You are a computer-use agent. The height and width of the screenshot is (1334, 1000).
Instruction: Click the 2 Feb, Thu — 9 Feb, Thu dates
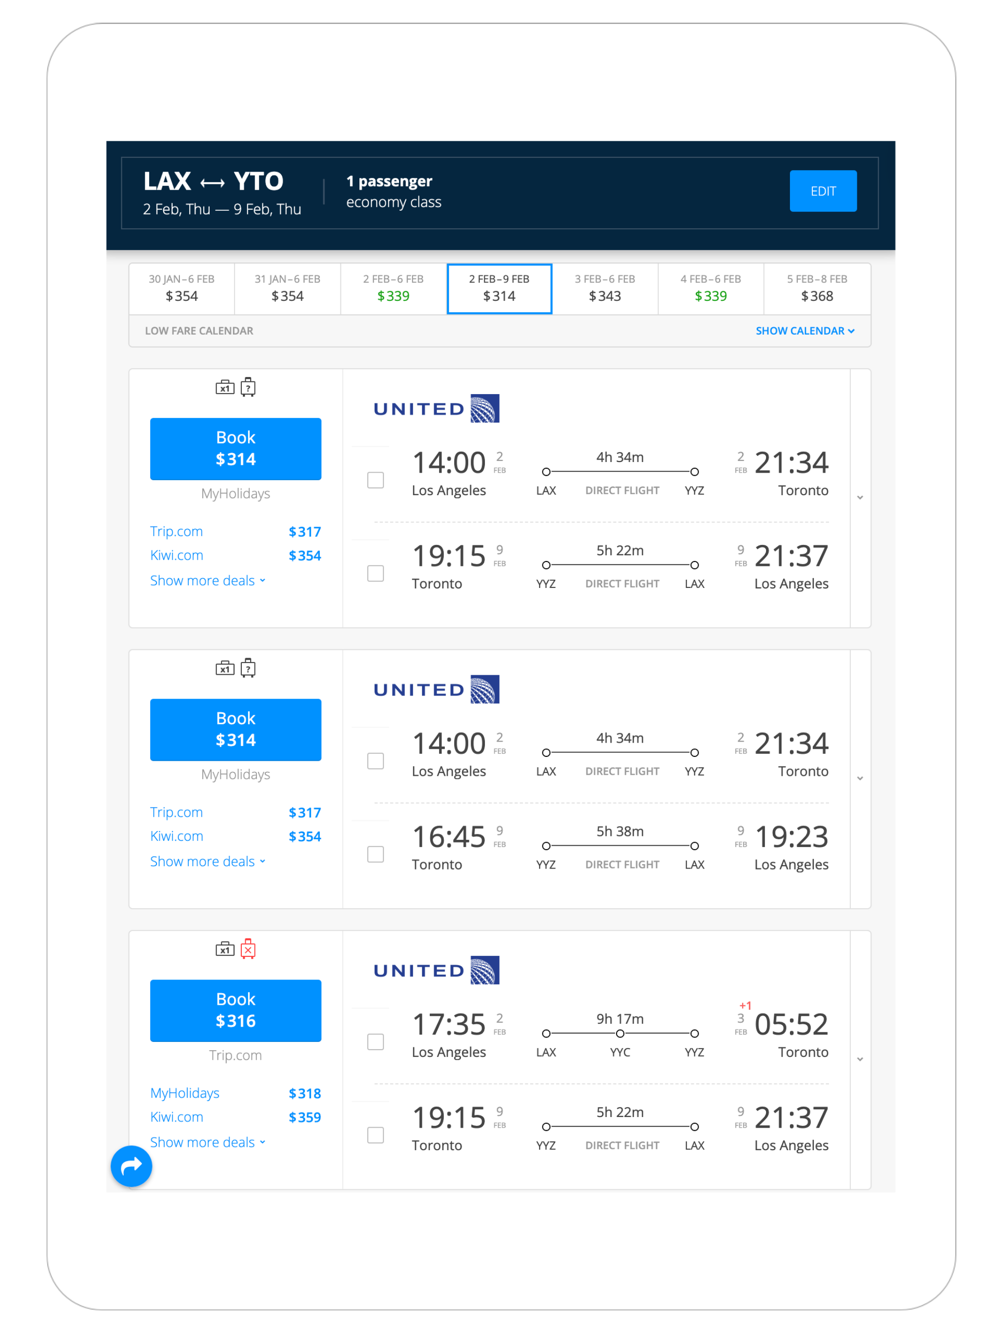click(x=222, y=210)
